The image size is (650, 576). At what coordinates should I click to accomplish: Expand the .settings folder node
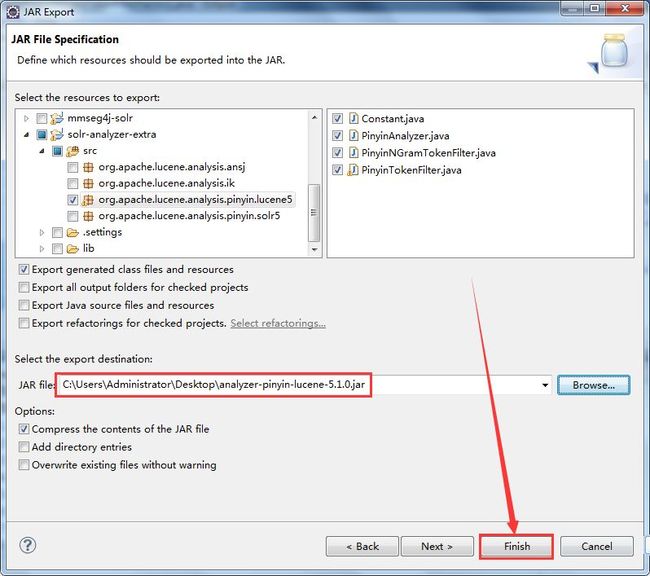[x=42, y=233]
